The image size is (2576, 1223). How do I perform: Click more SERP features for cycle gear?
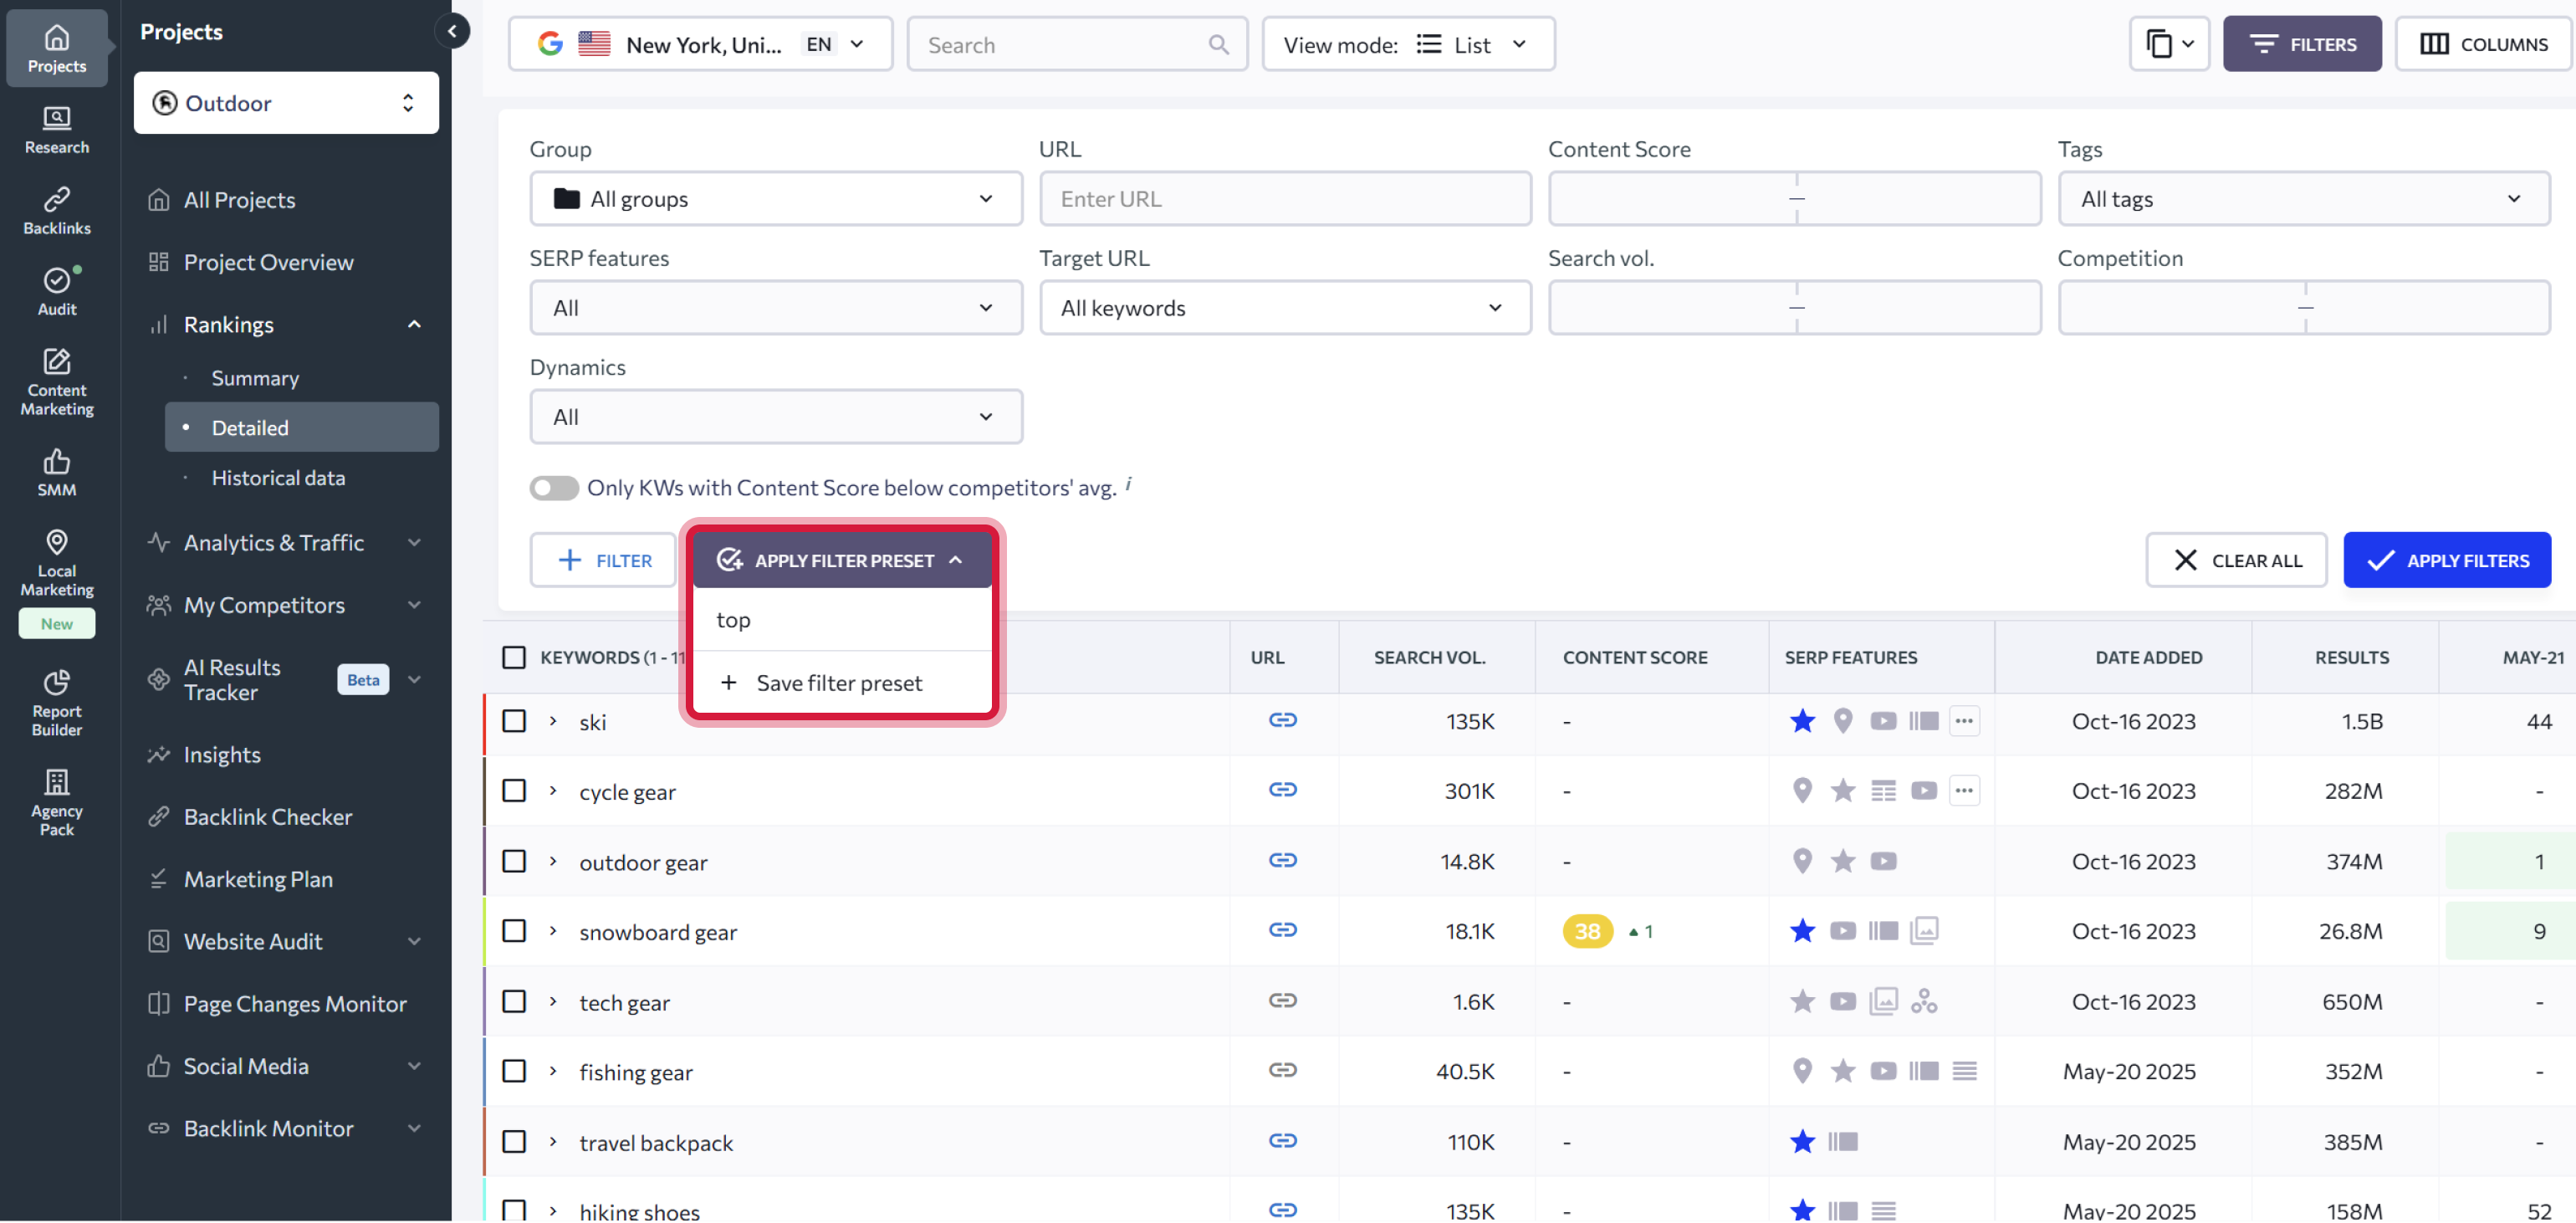coord(1964,791)
